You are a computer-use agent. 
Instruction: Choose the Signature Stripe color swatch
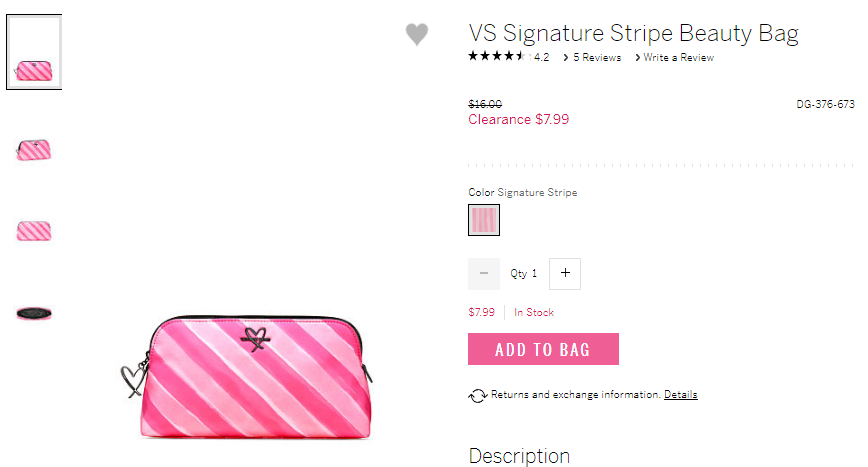click(x=484, y=220)
